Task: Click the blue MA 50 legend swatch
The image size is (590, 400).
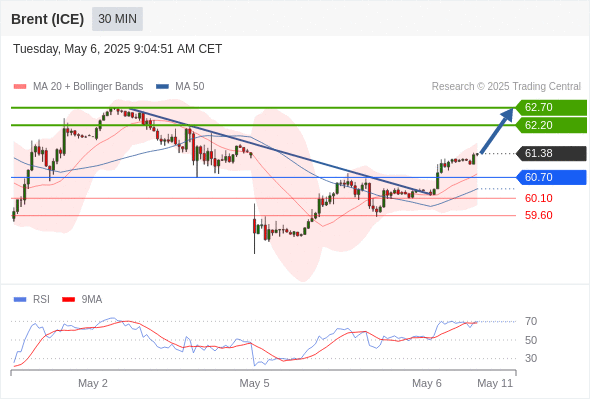Action: 162,87
